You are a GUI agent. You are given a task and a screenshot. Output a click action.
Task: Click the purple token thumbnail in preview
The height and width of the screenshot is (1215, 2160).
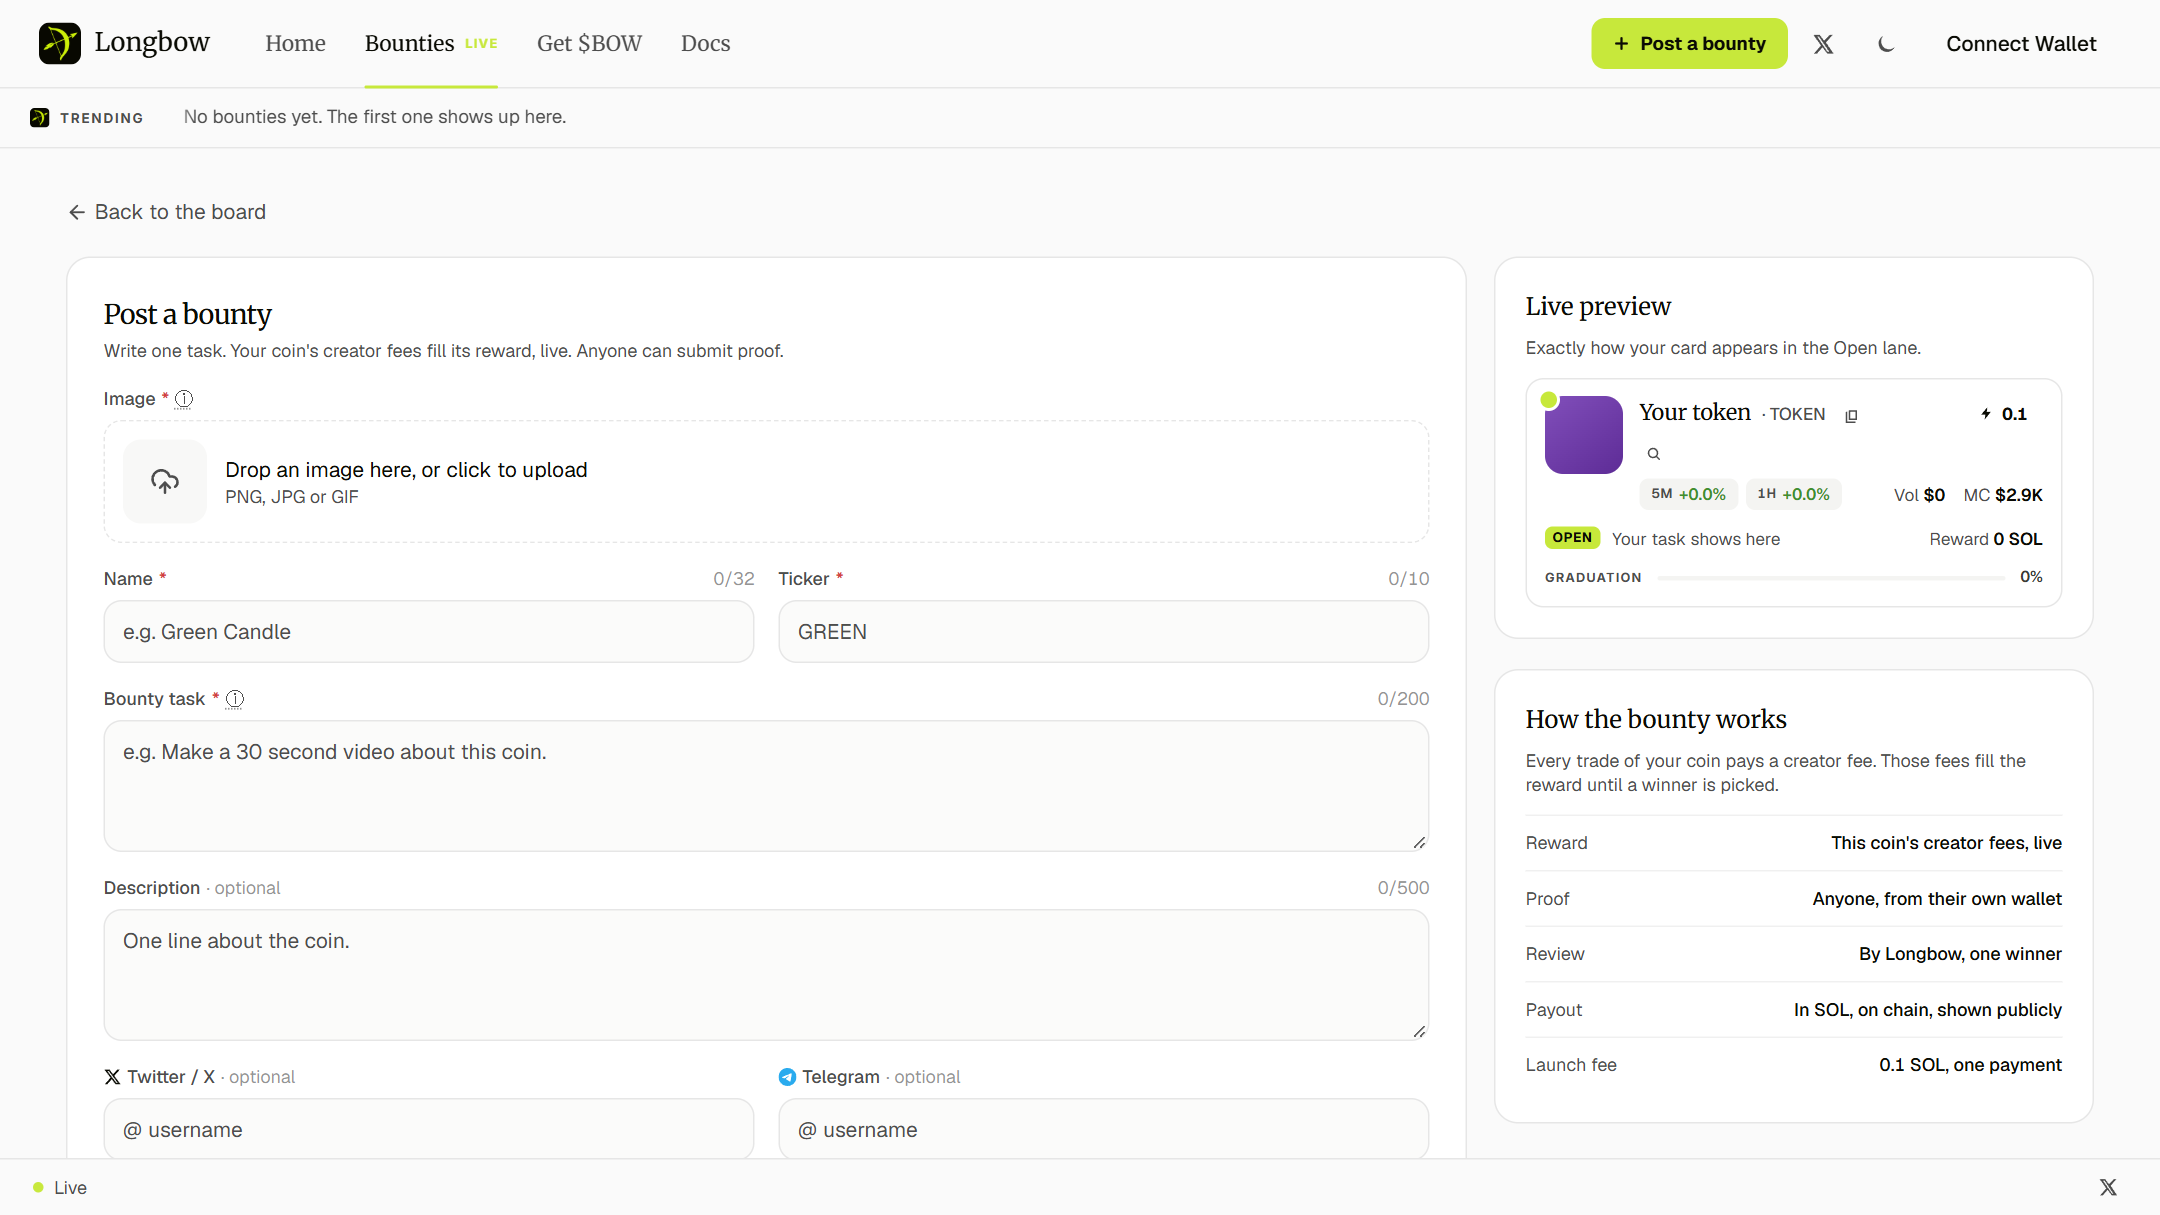(x=1584, y=435)
